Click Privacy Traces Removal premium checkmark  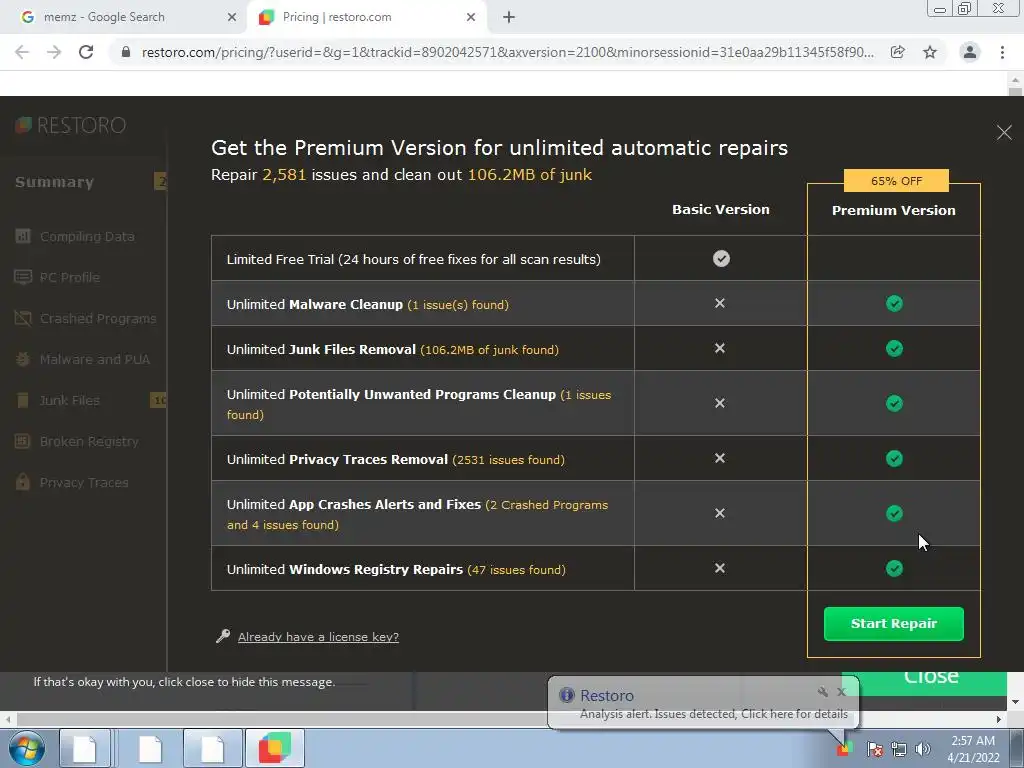click(894, 459)
